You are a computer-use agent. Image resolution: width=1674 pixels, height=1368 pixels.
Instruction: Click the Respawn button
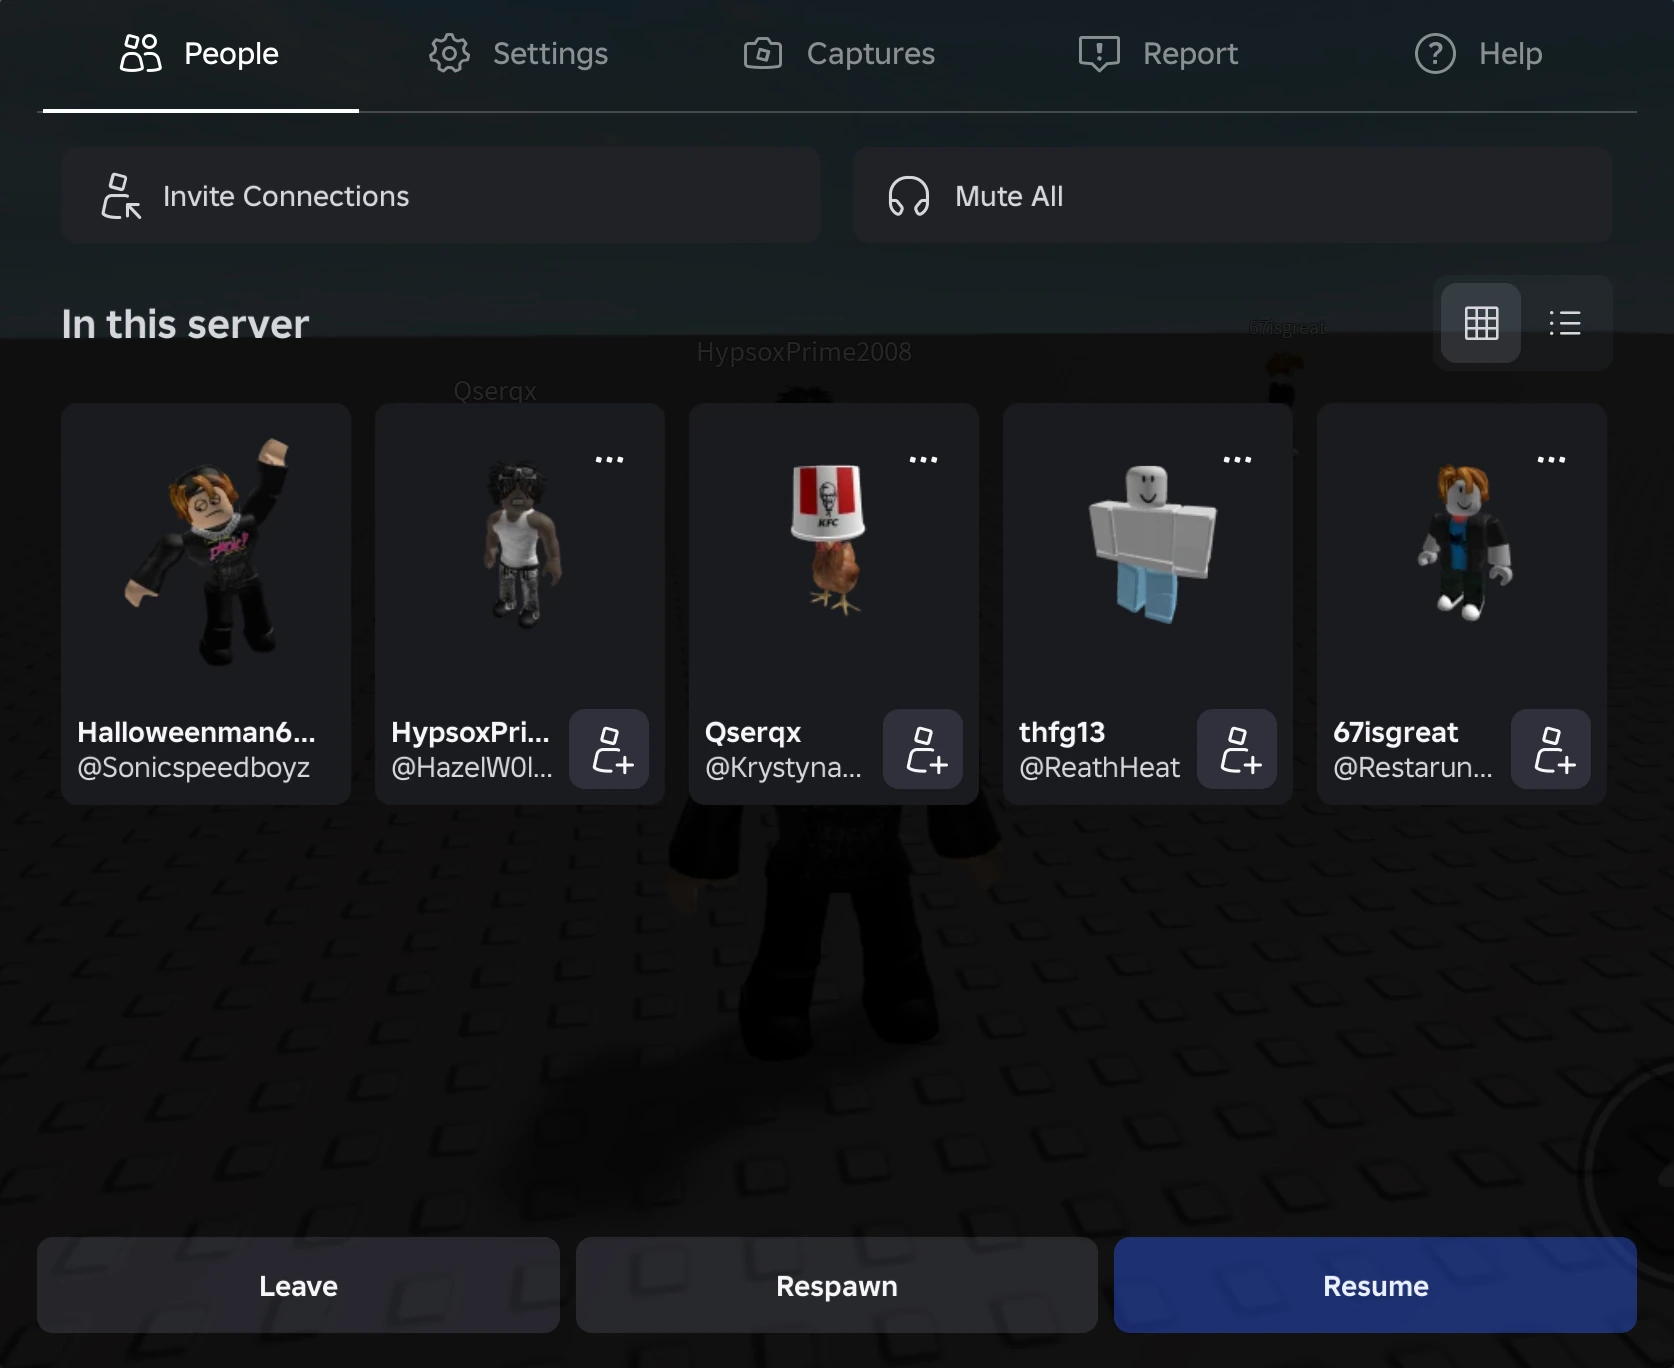pyautogui.click(x=836, y=1286)
